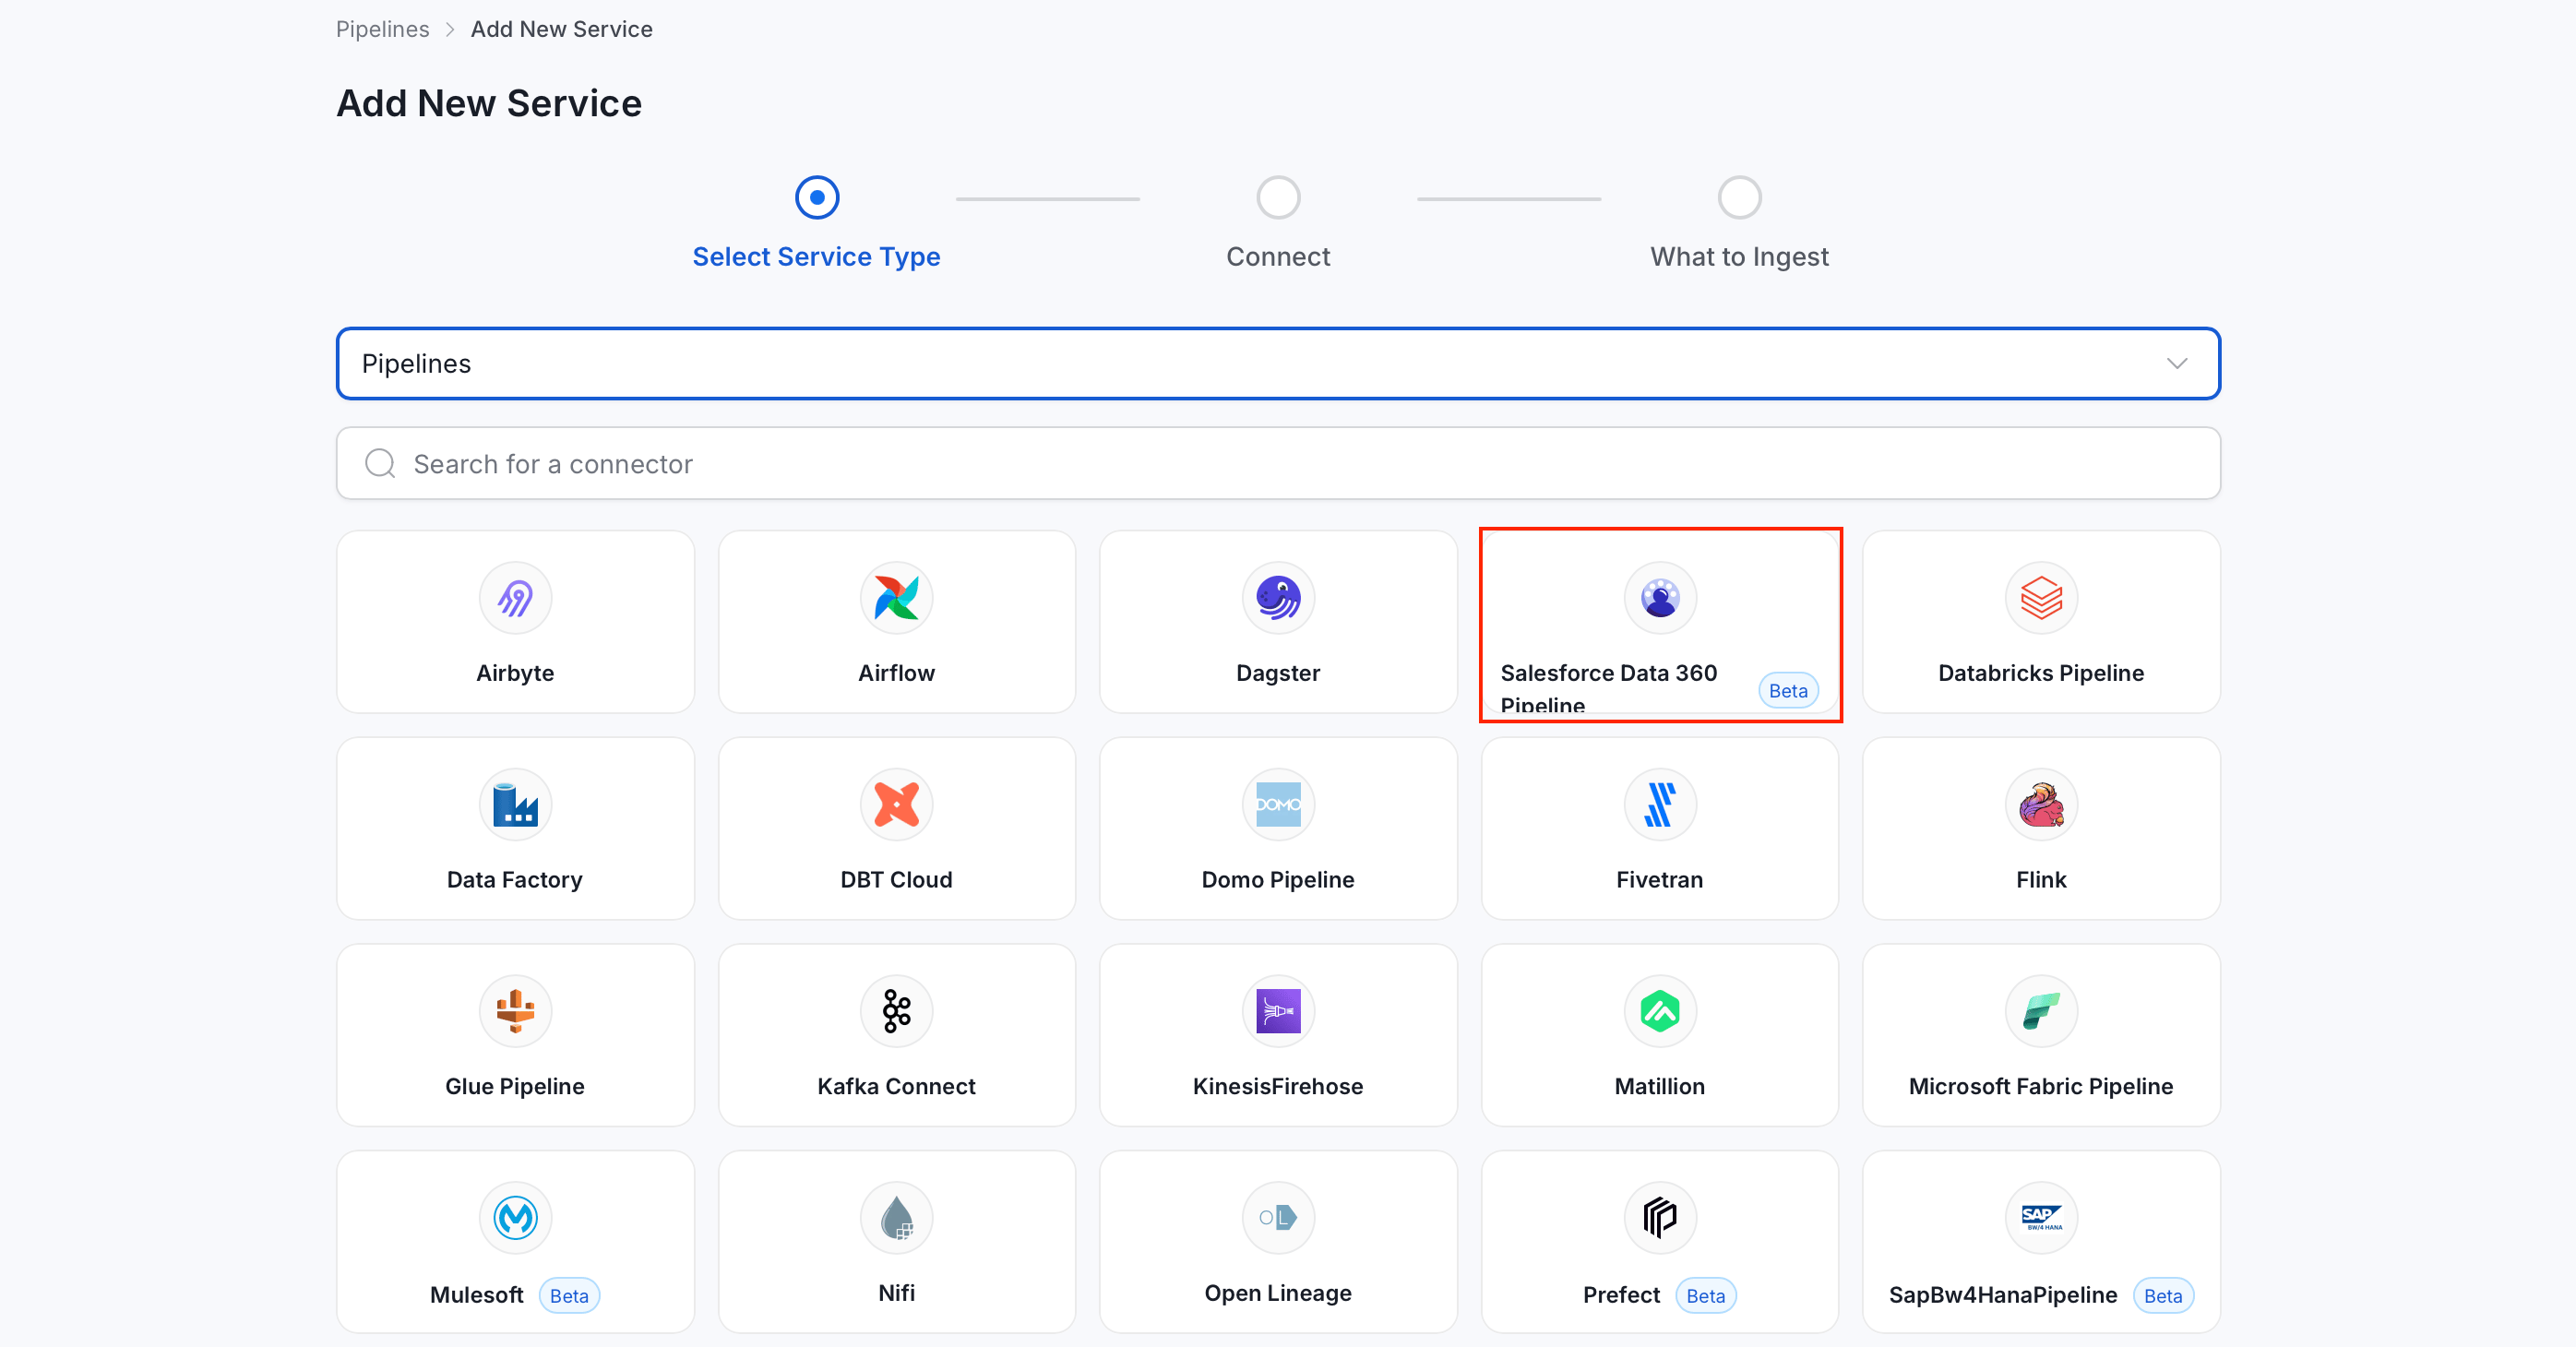The height and width of the screenshot is (1347, 2576).
Task: Select the Matillion connector icon
Action: 1660,1011
